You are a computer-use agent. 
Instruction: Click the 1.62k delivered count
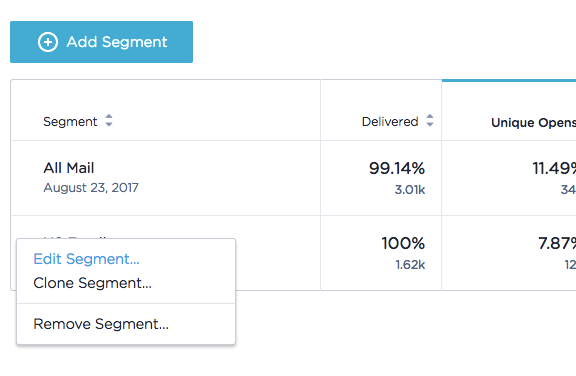coord(410,265)
